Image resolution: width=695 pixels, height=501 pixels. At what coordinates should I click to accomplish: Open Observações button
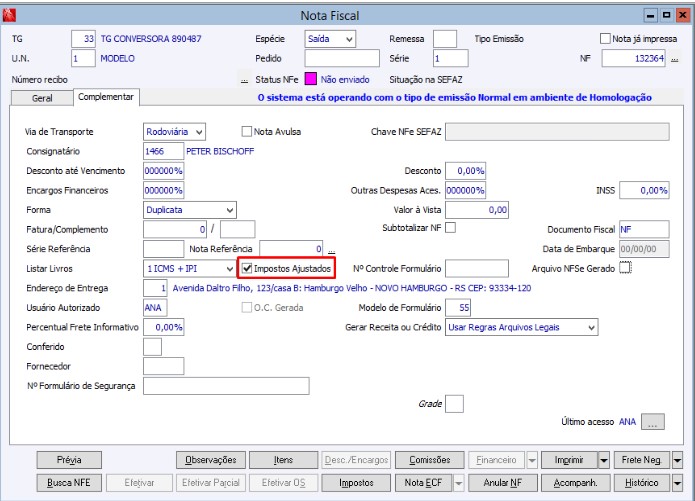tap(211, 460)
